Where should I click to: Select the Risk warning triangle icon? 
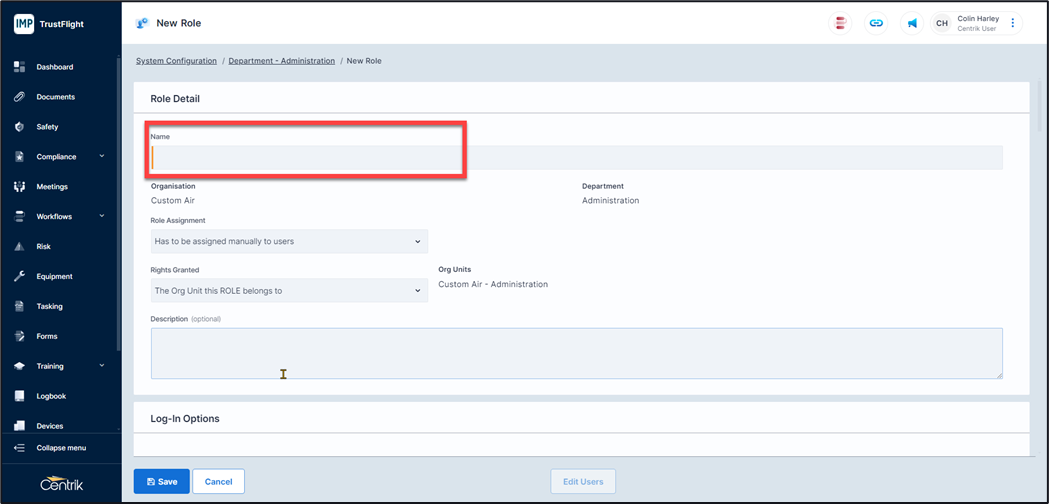click(x=19, y=246)
